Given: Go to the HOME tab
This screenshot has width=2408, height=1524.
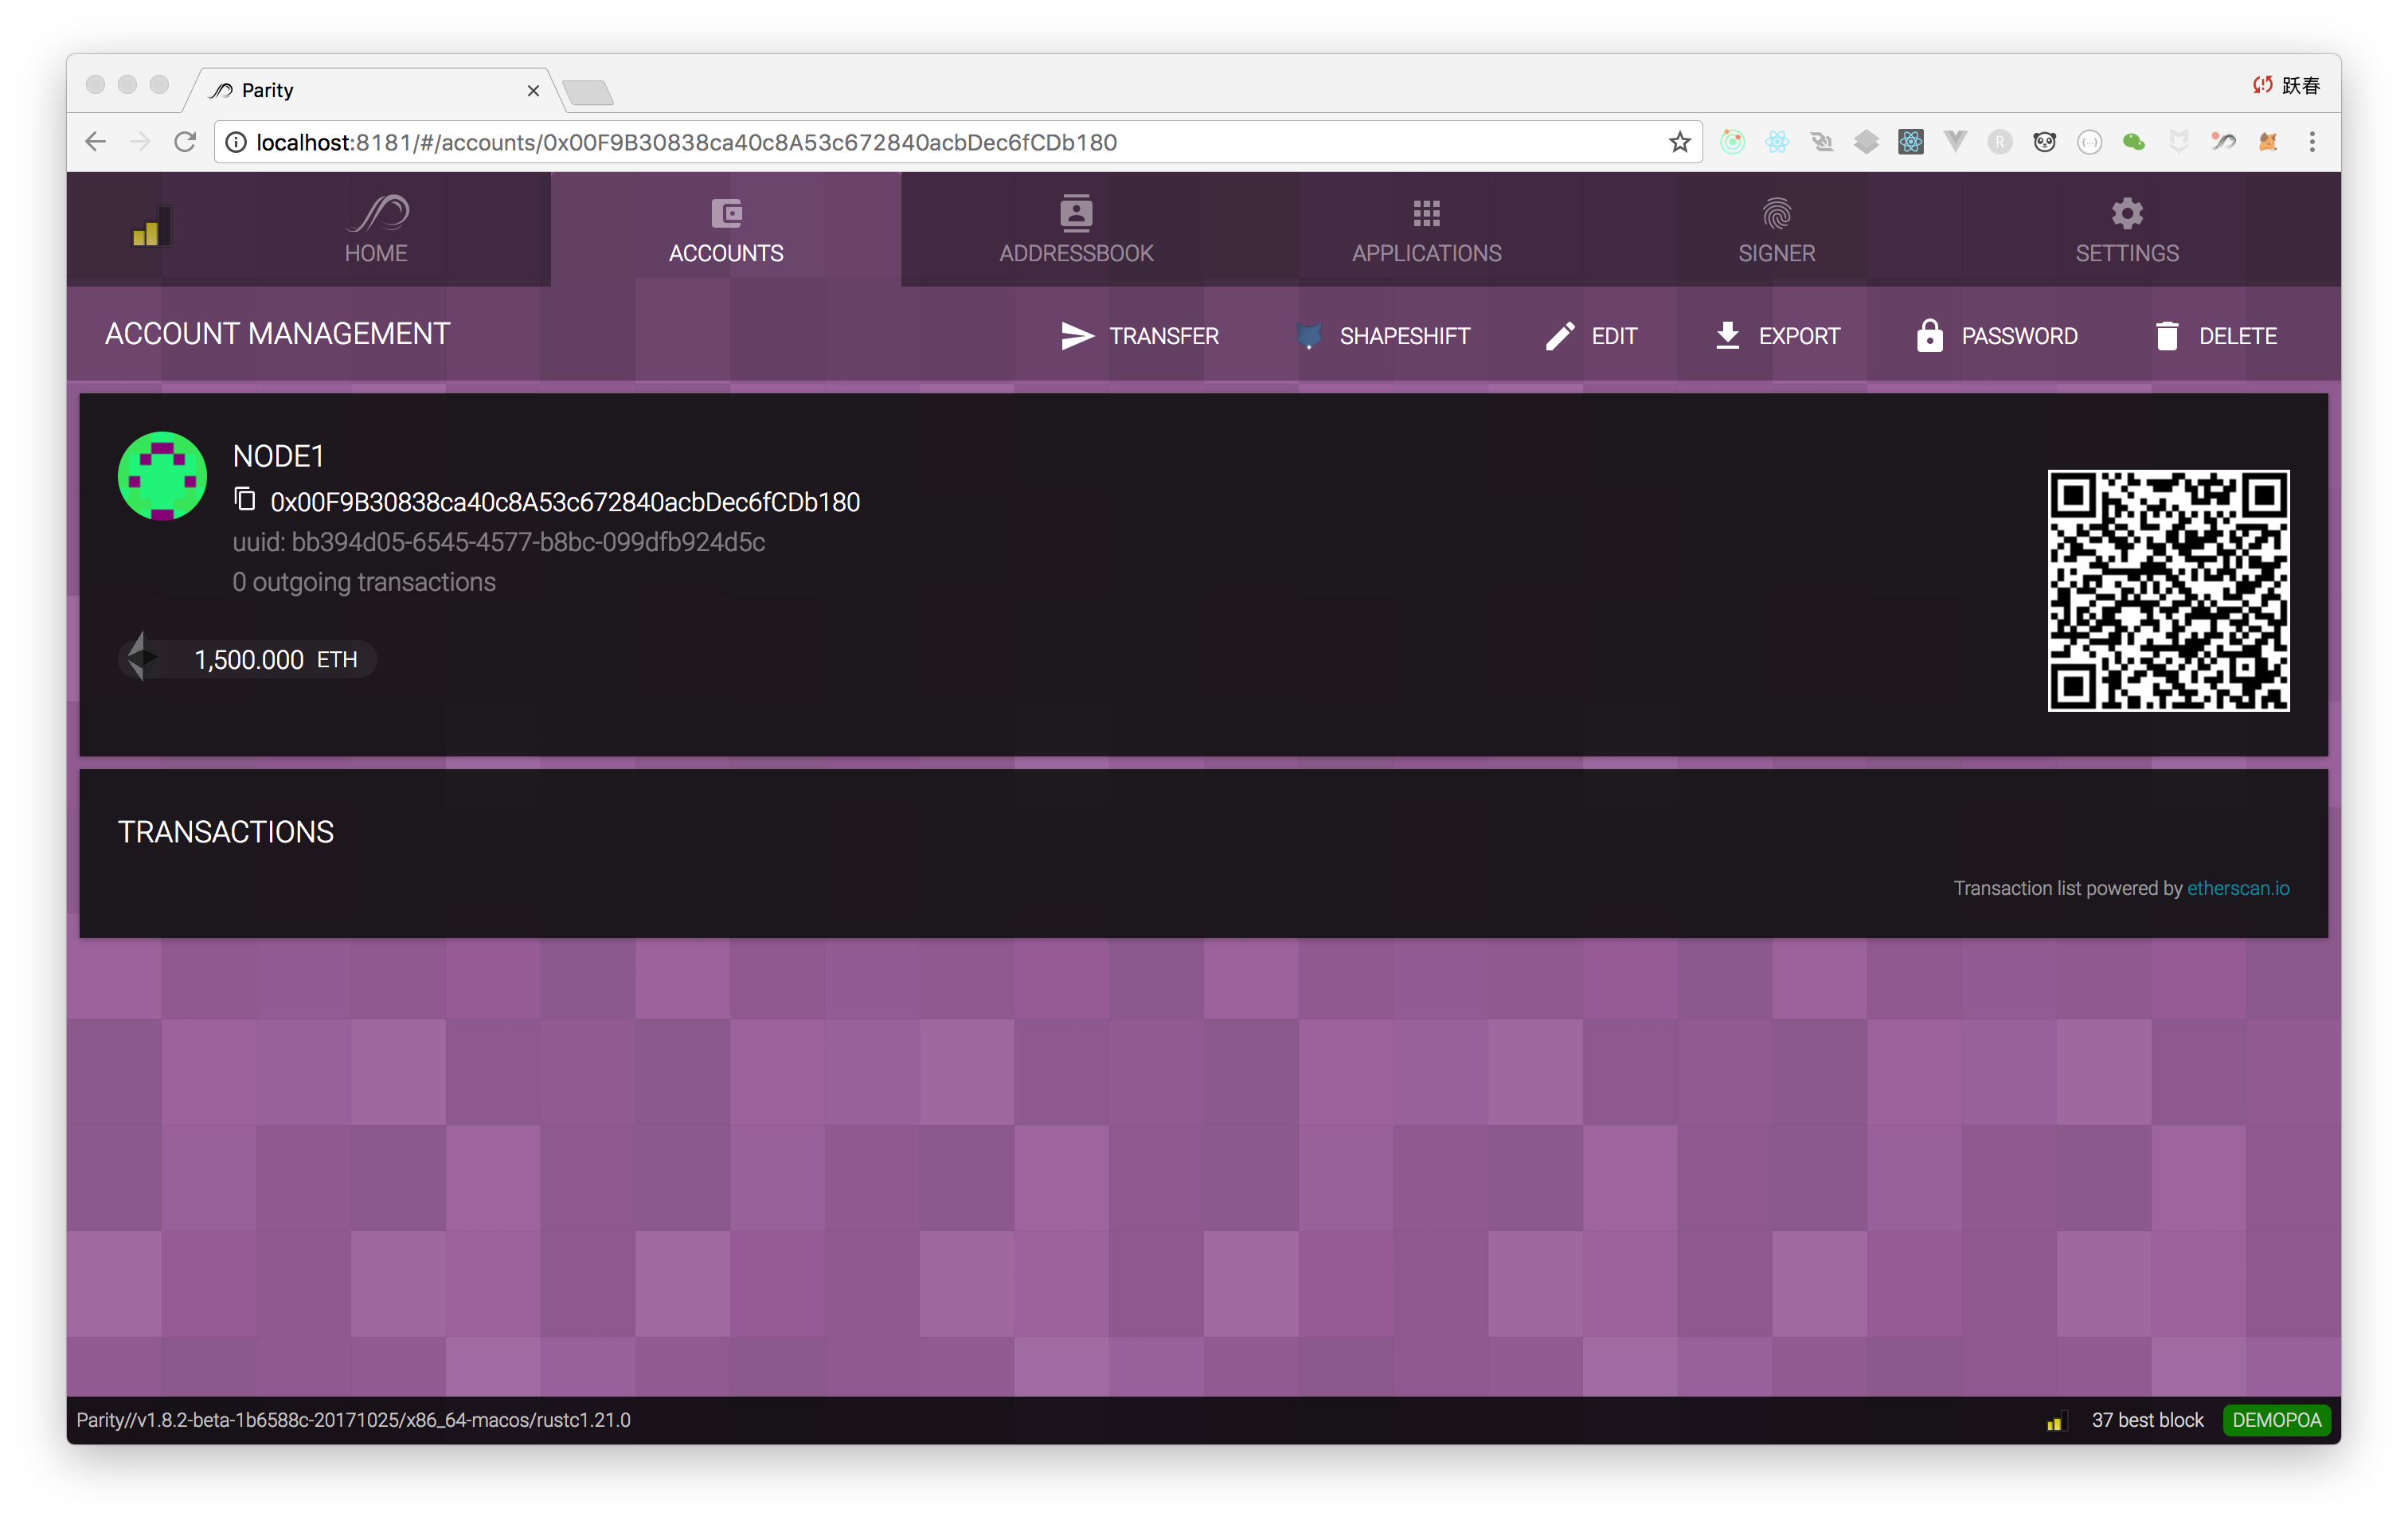Looking at the screenshot, I should pos(376,230).
